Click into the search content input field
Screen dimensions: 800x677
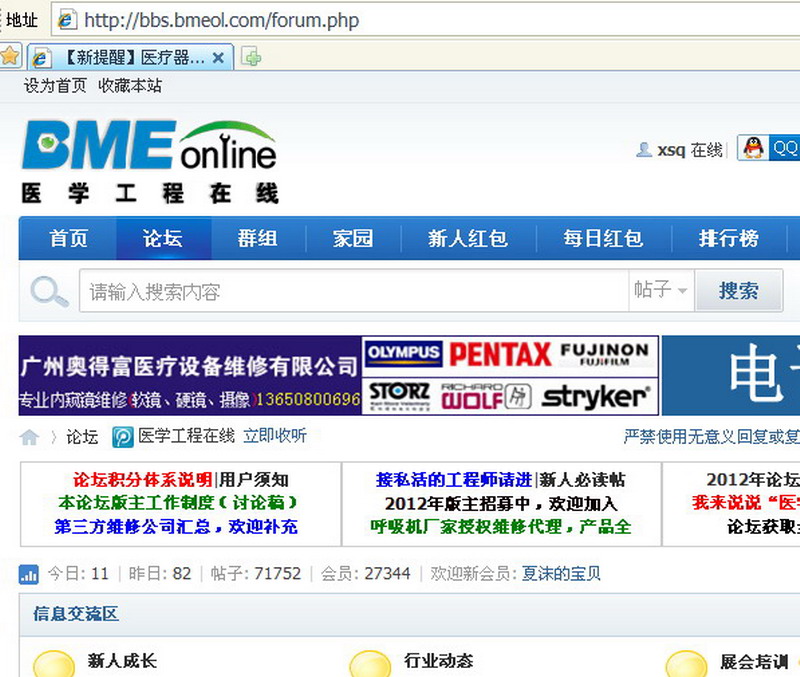[353, 292]
